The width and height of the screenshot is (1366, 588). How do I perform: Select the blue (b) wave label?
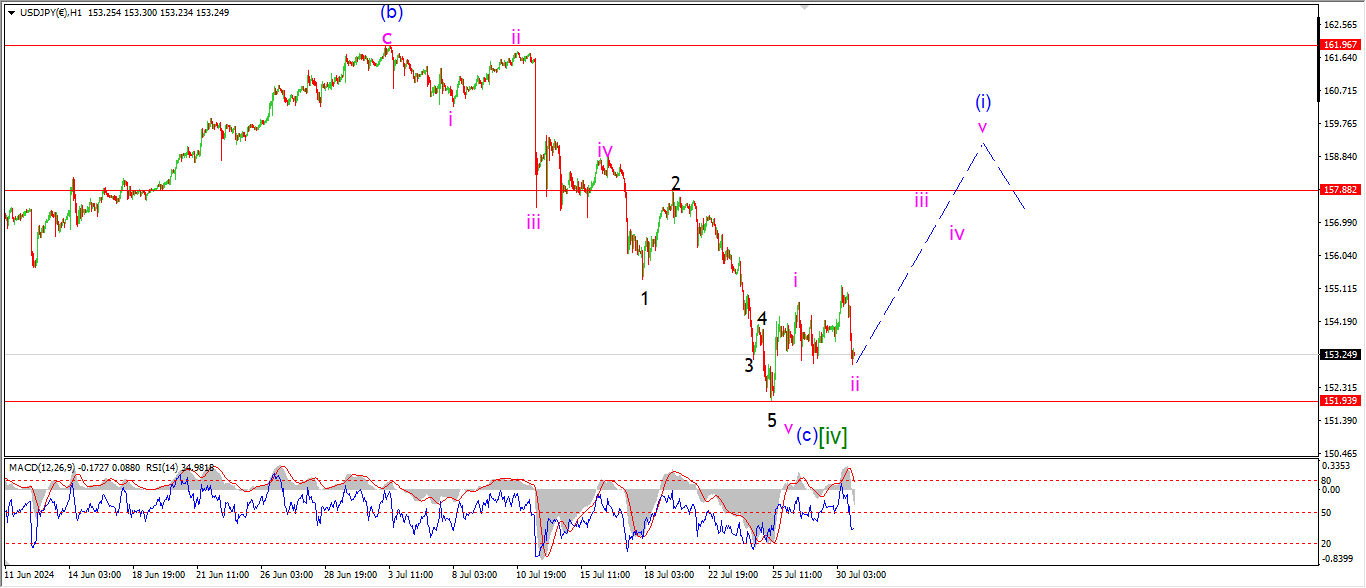coord(391,13)
